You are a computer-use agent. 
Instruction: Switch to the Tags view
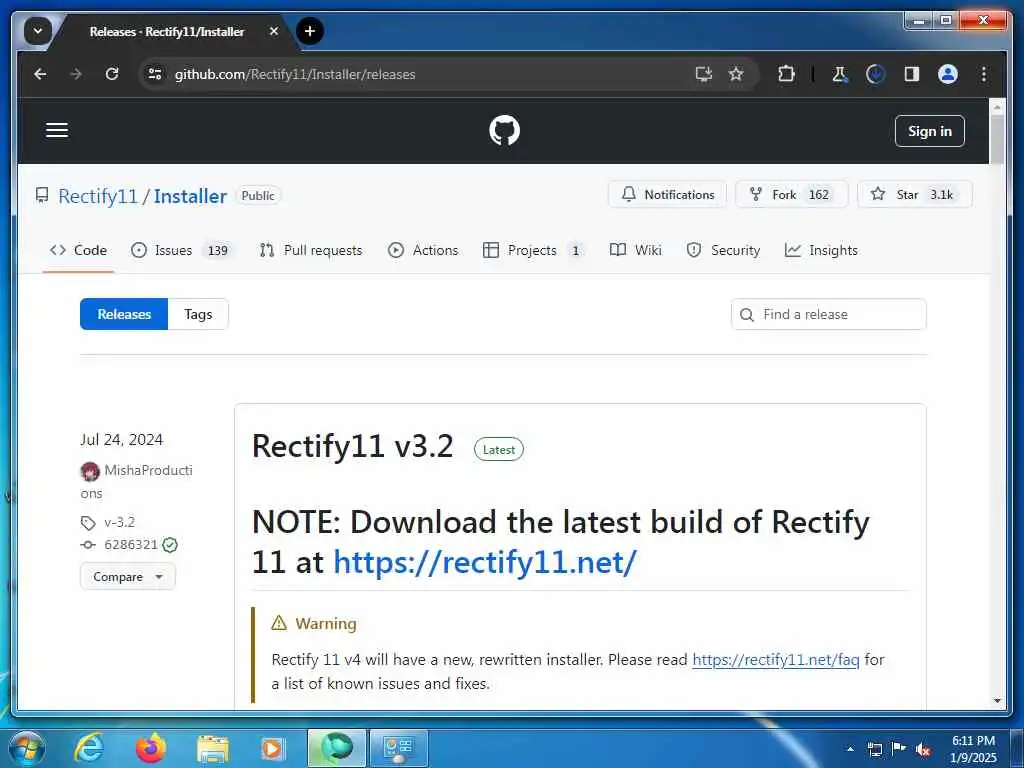tap(198, 314)
